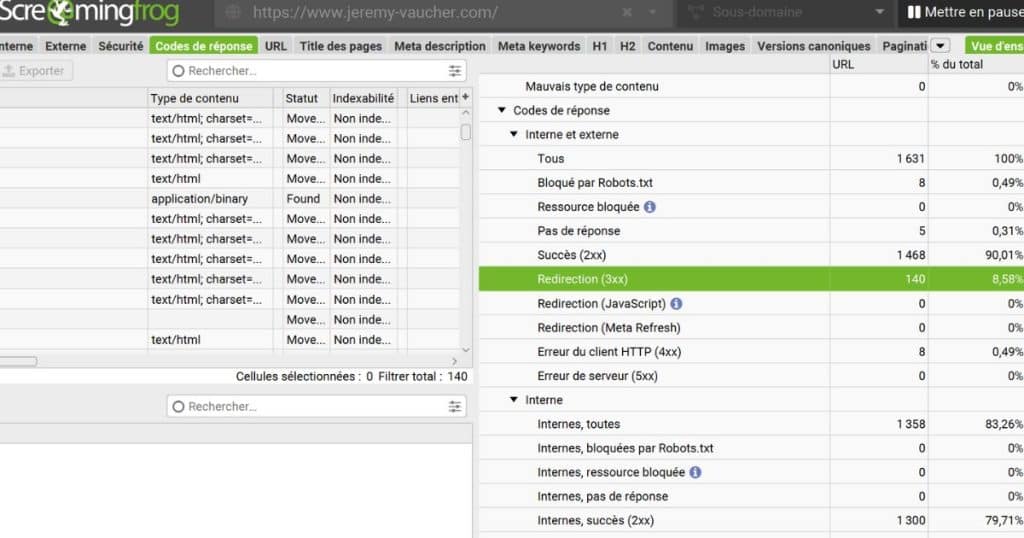Collapse the Interne group

click(x=514, y=400)
